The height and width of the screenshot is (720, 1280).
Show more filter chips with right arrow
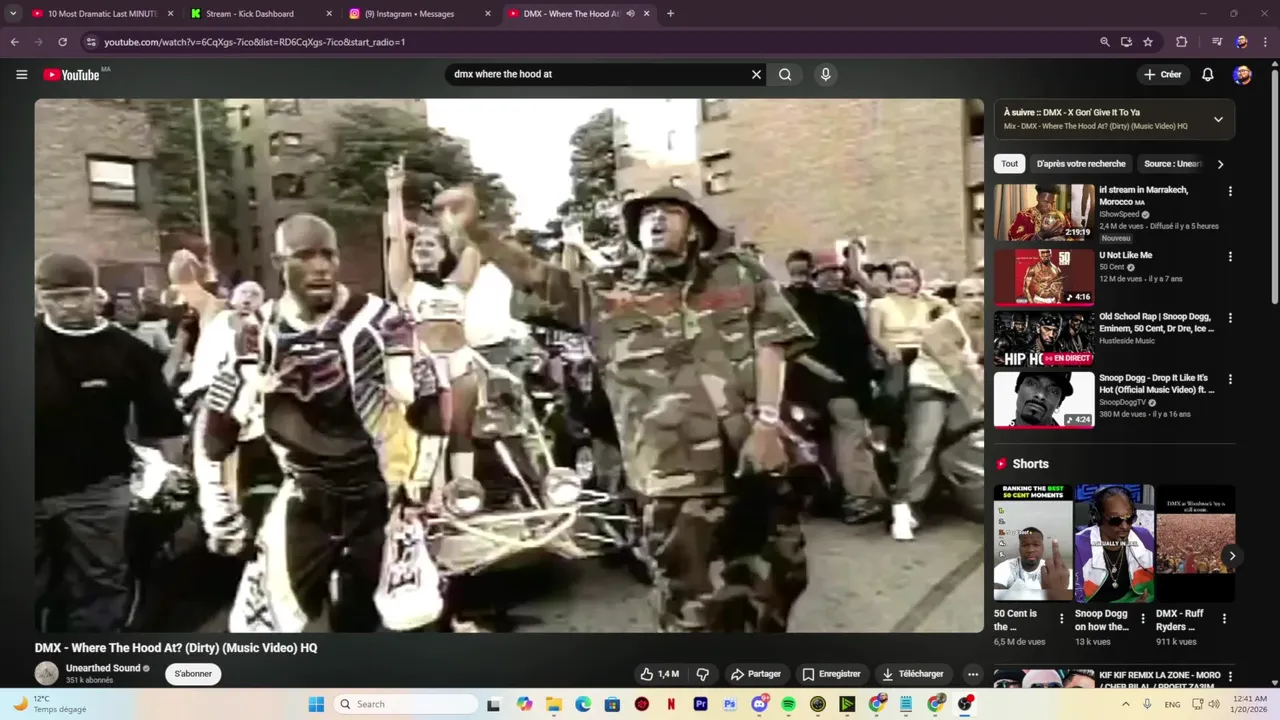click(1220, 164)
